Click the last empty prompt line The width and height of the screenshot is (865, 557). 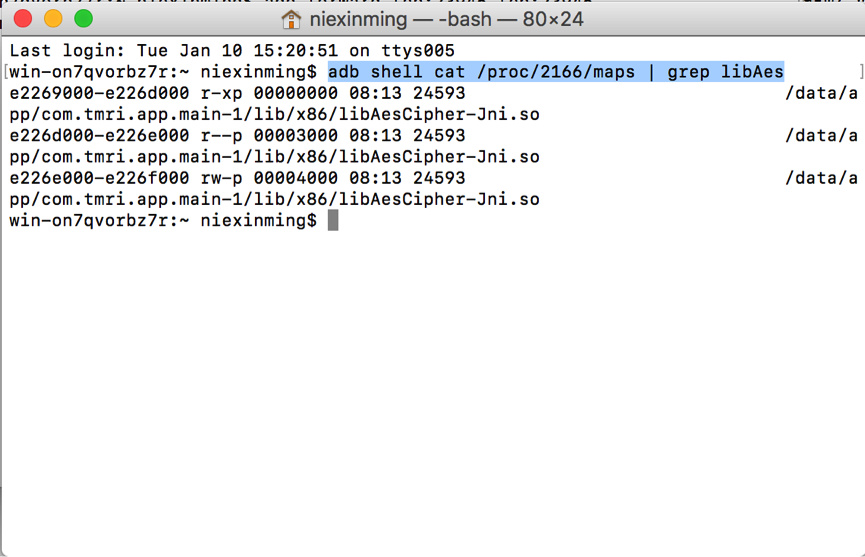click(163, 220)
